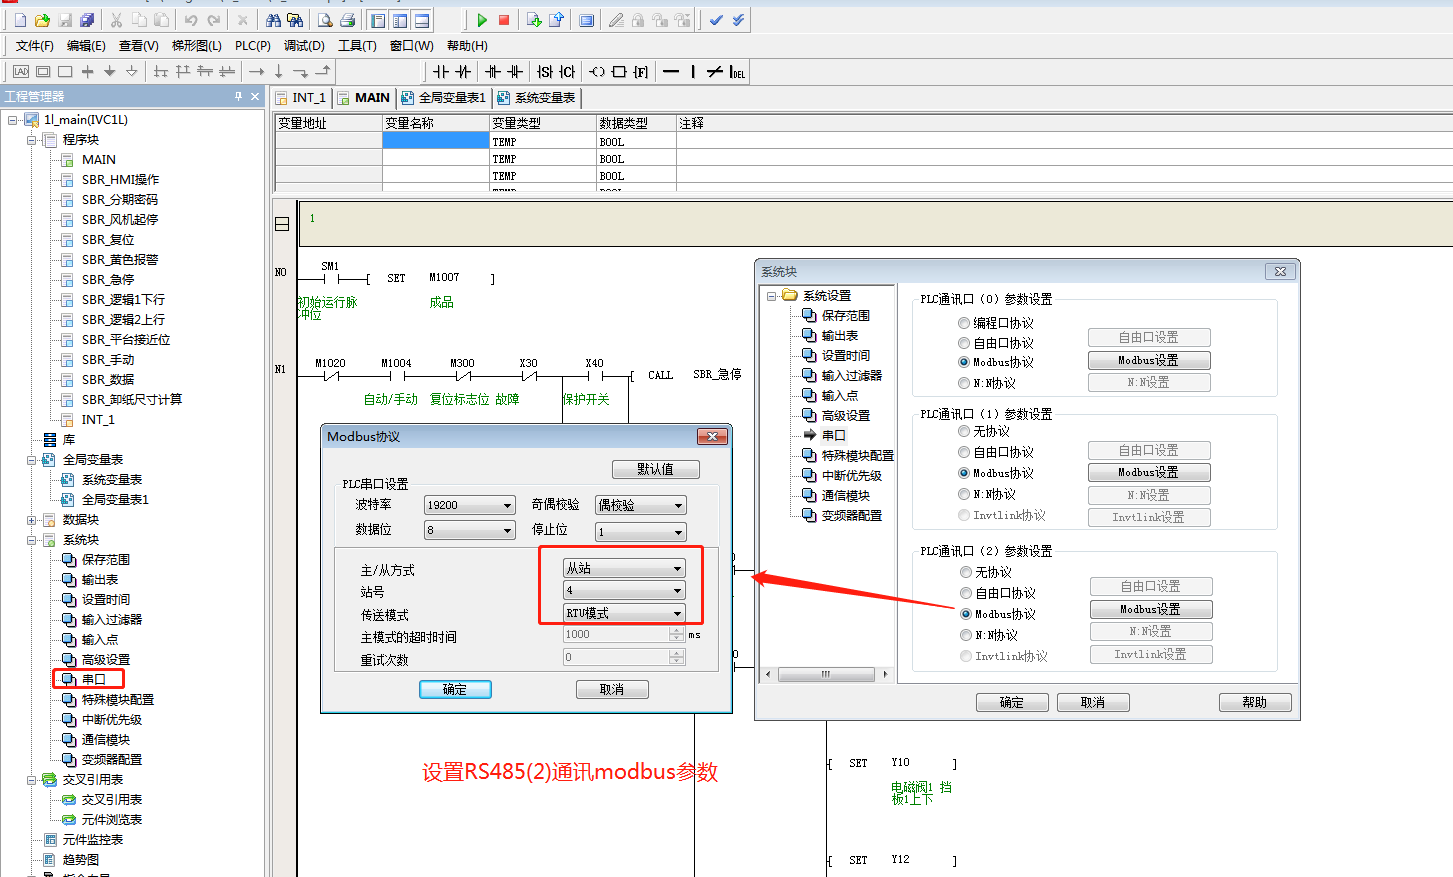Select N:N协议 radio for port 2
1453x877 pixels.
(x=966, y=635)
